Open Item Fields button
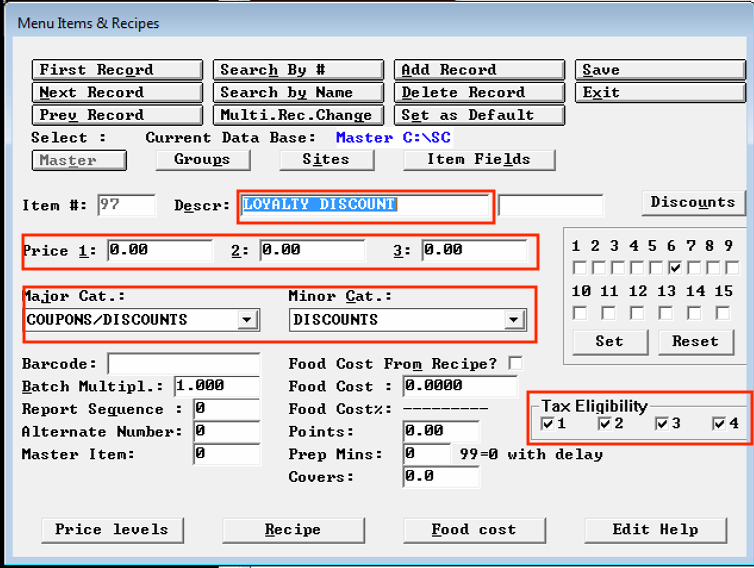Image resolution: width=754 pixels, height=568 pixels. tap(479, 160)
